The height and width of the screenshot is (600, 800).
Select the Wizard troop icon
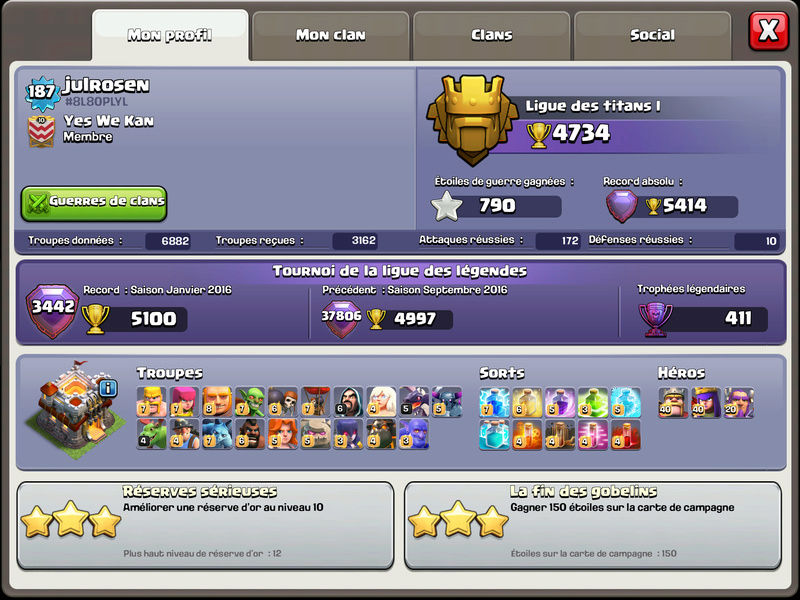point(348,402)
